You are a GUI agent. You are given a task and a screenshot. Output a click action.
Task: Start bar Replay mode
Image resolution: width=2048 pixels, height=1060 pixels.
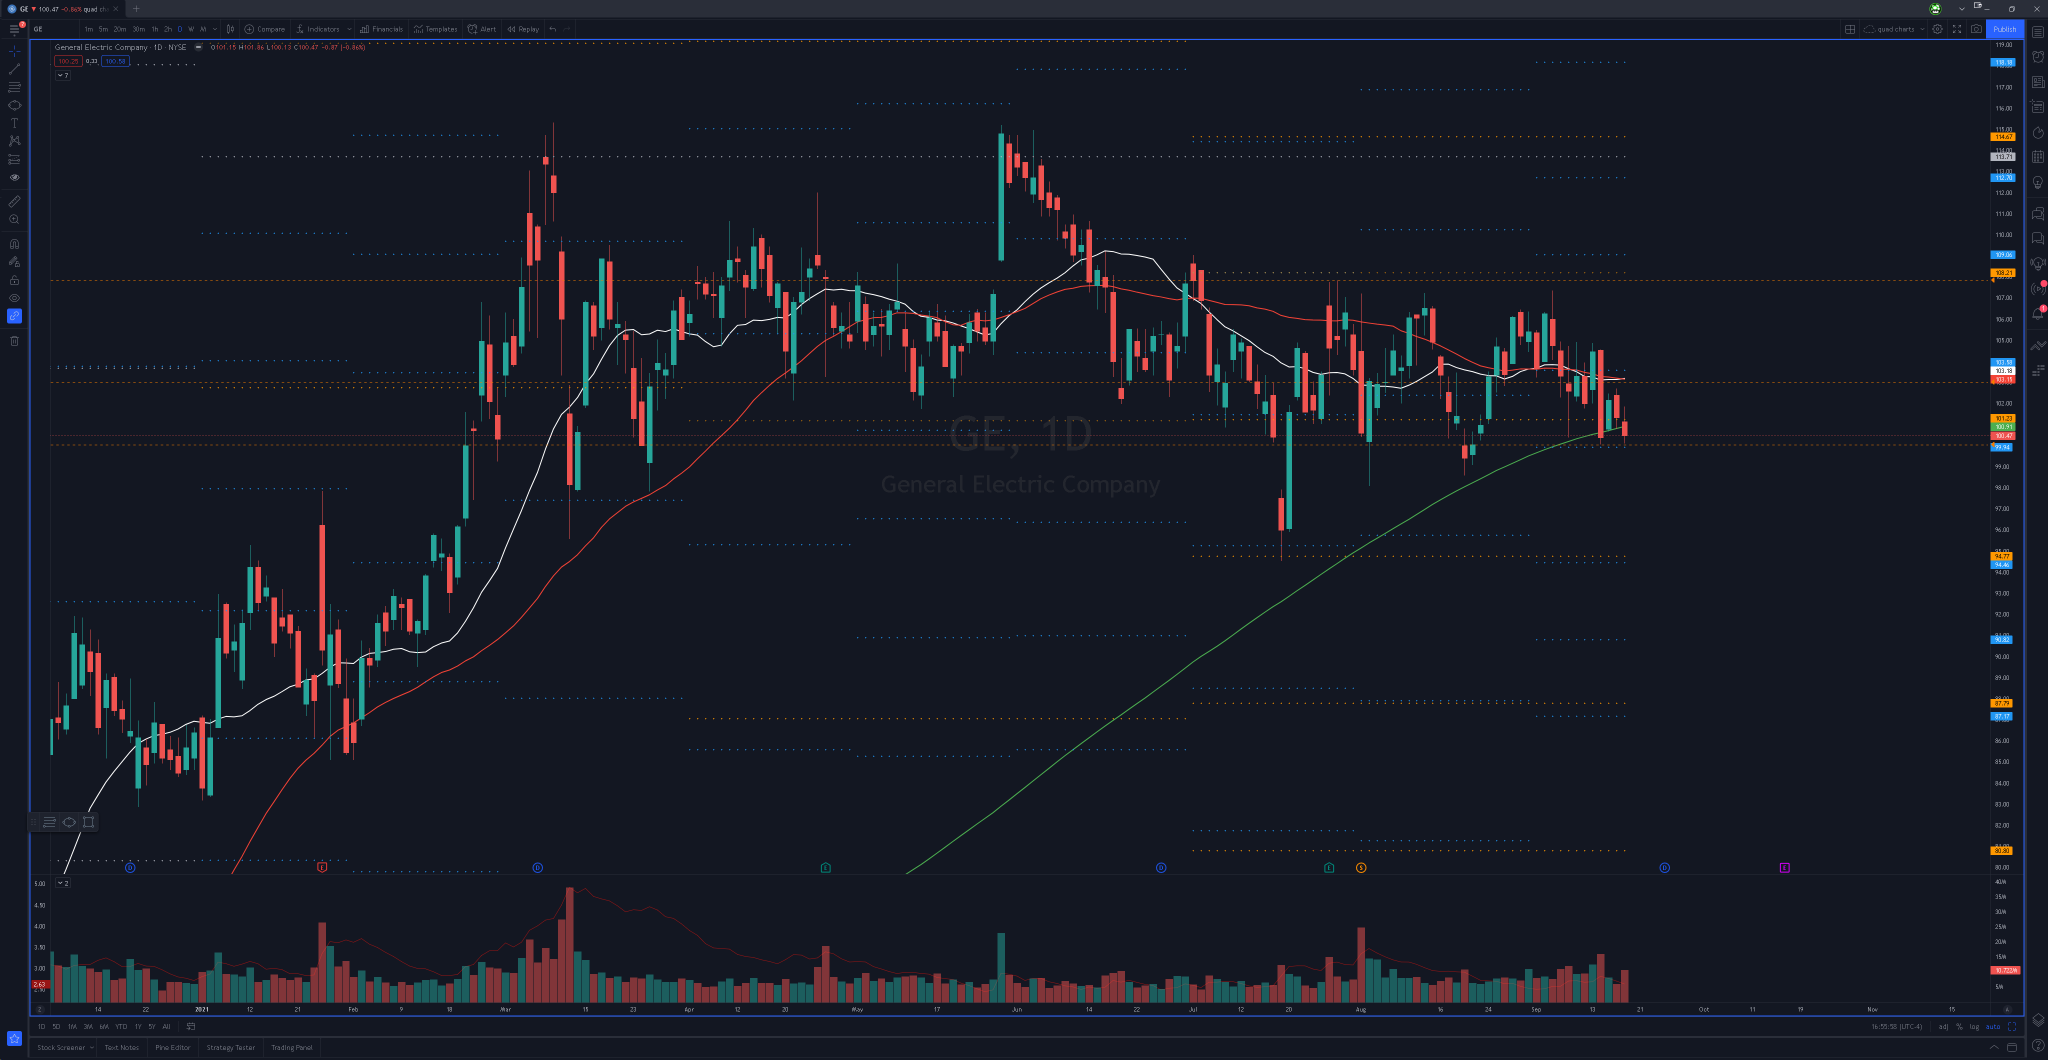coord(523,29)
